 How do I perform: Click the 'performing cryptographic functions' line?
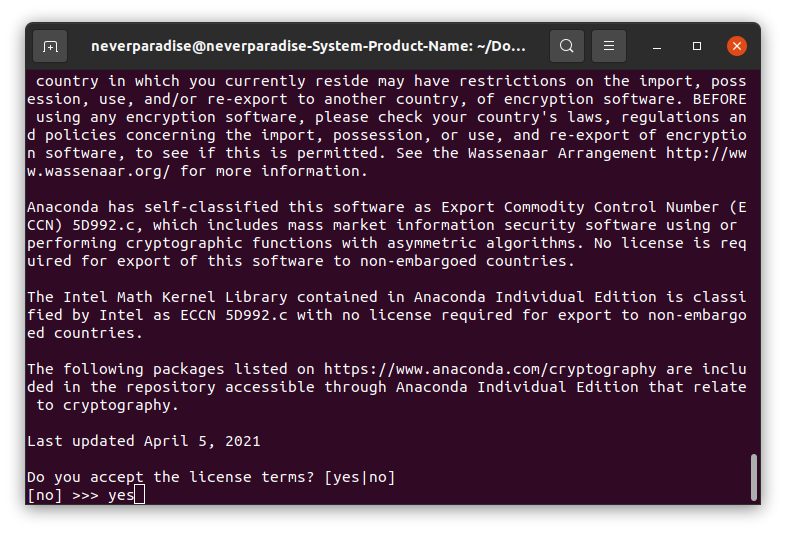click(386, 243)
